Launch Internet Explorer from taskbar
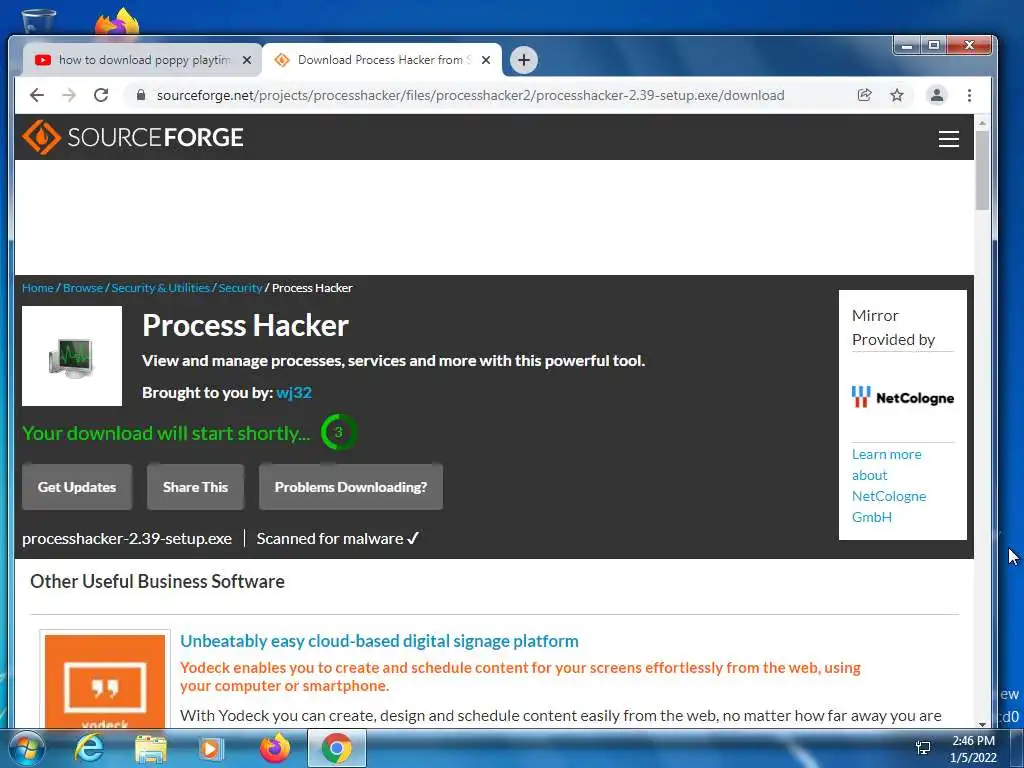Screen dimensions: 1024x768 tap(89, 748)
